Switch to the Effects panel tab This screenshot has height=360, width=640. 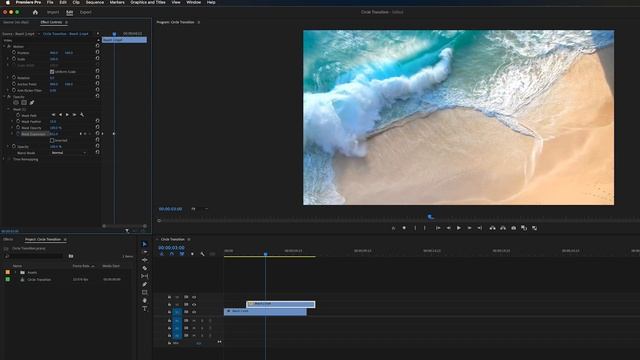[x=8, y=239]
